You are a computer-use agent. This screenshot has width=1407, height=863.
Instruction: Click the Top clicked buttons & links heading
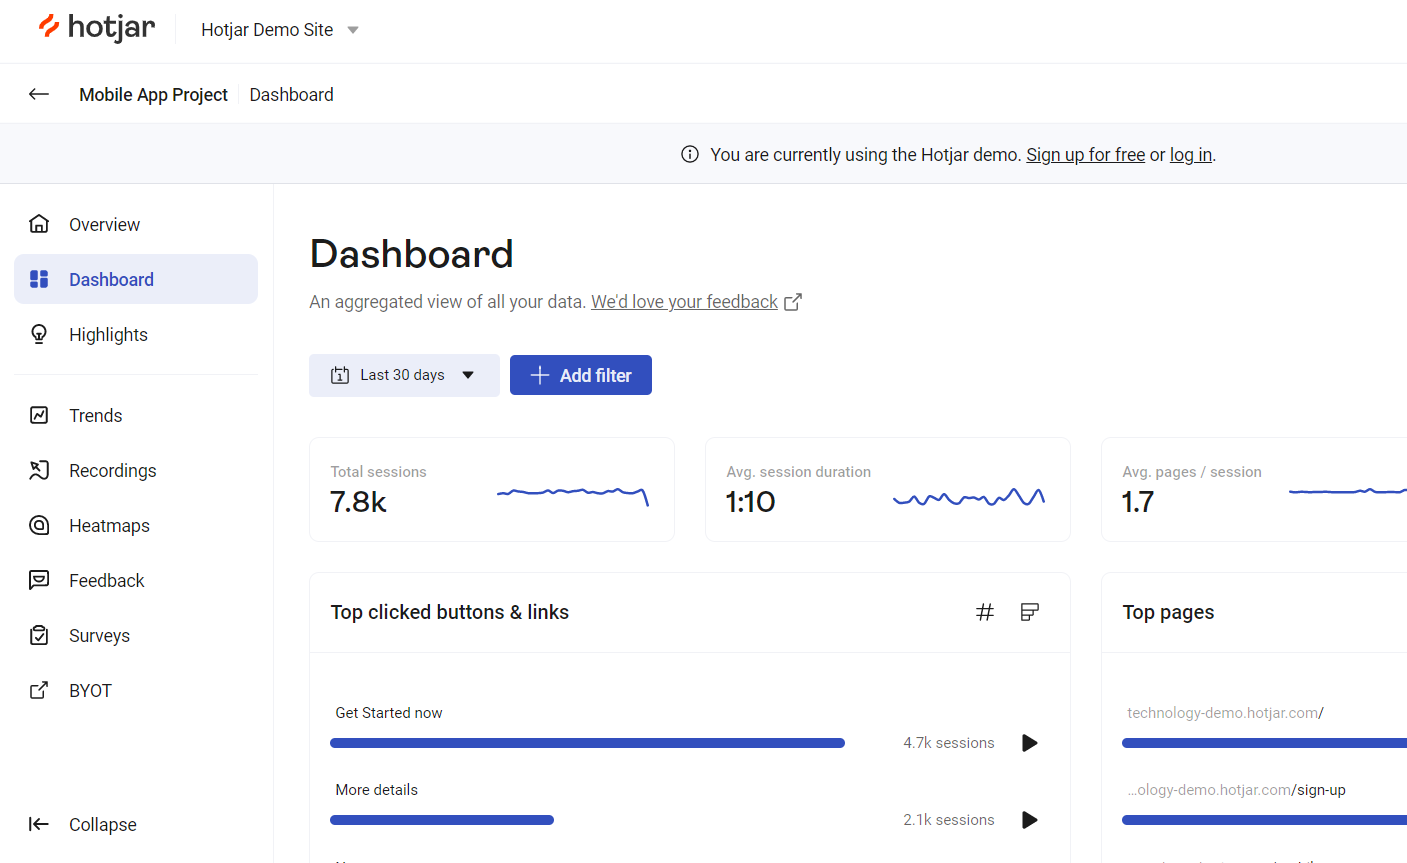pos(450,612)
